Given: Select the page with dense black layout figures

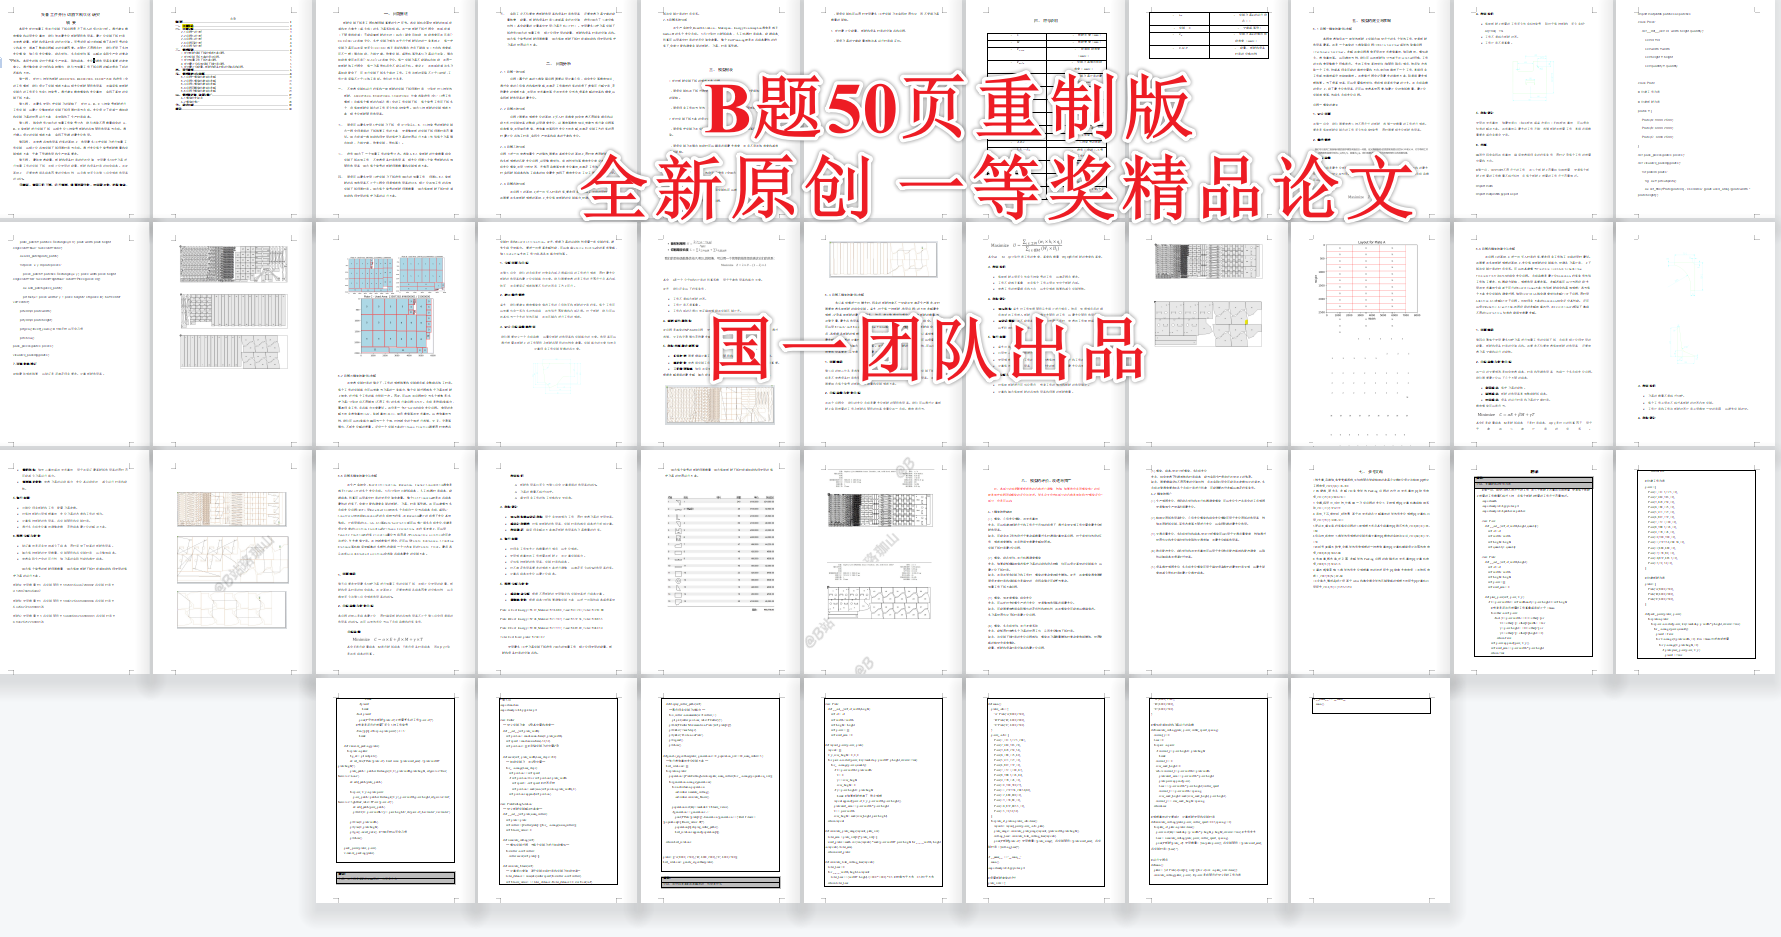Looking at the screenshot, I should (882, 560).
